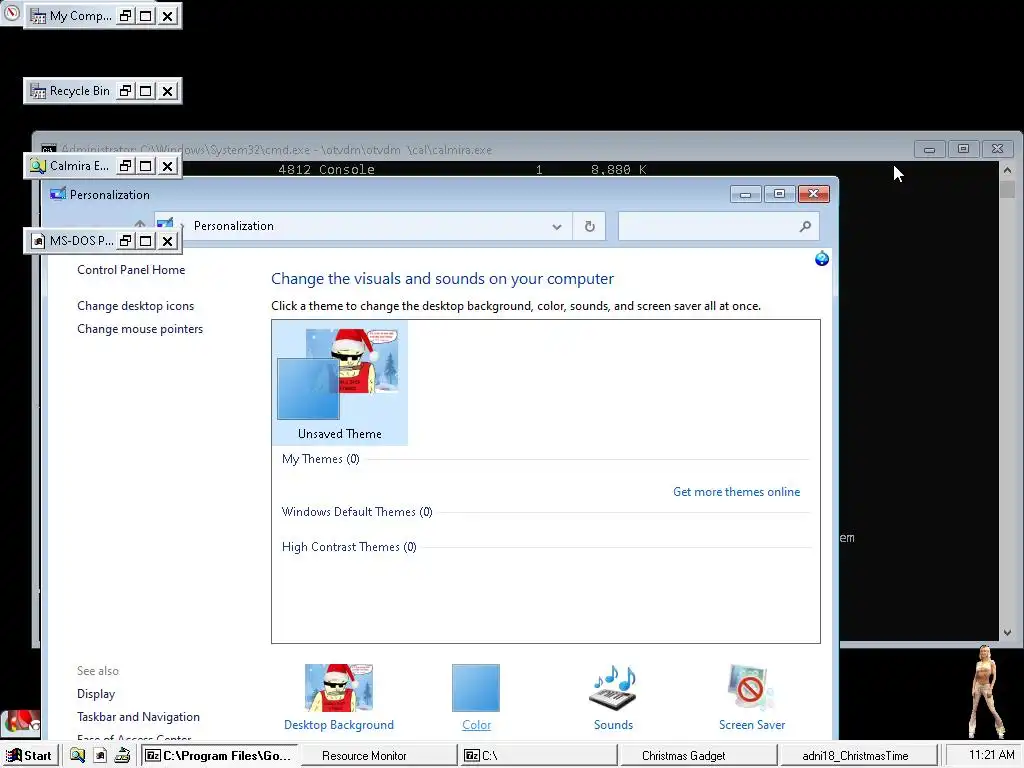
Task: Click the Calmira Explorer title icon
Action: 38,166
